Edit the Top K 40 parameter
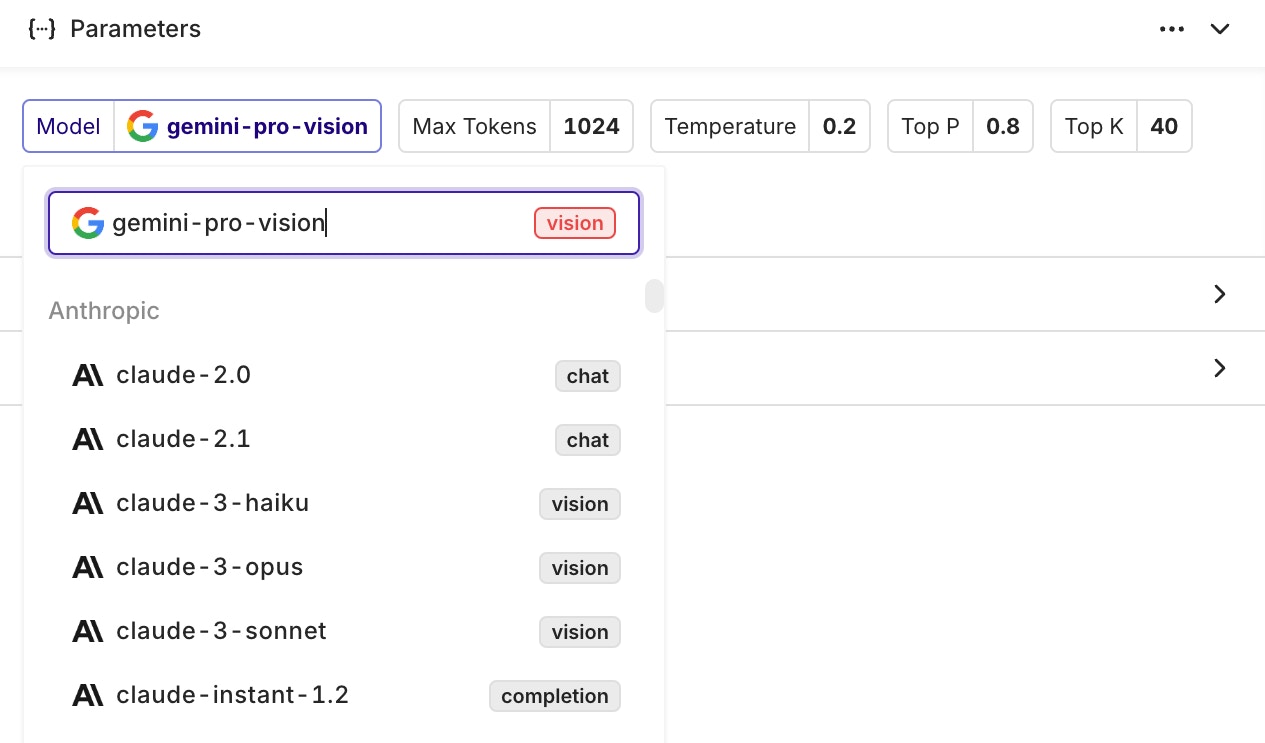 point(1121,126)
